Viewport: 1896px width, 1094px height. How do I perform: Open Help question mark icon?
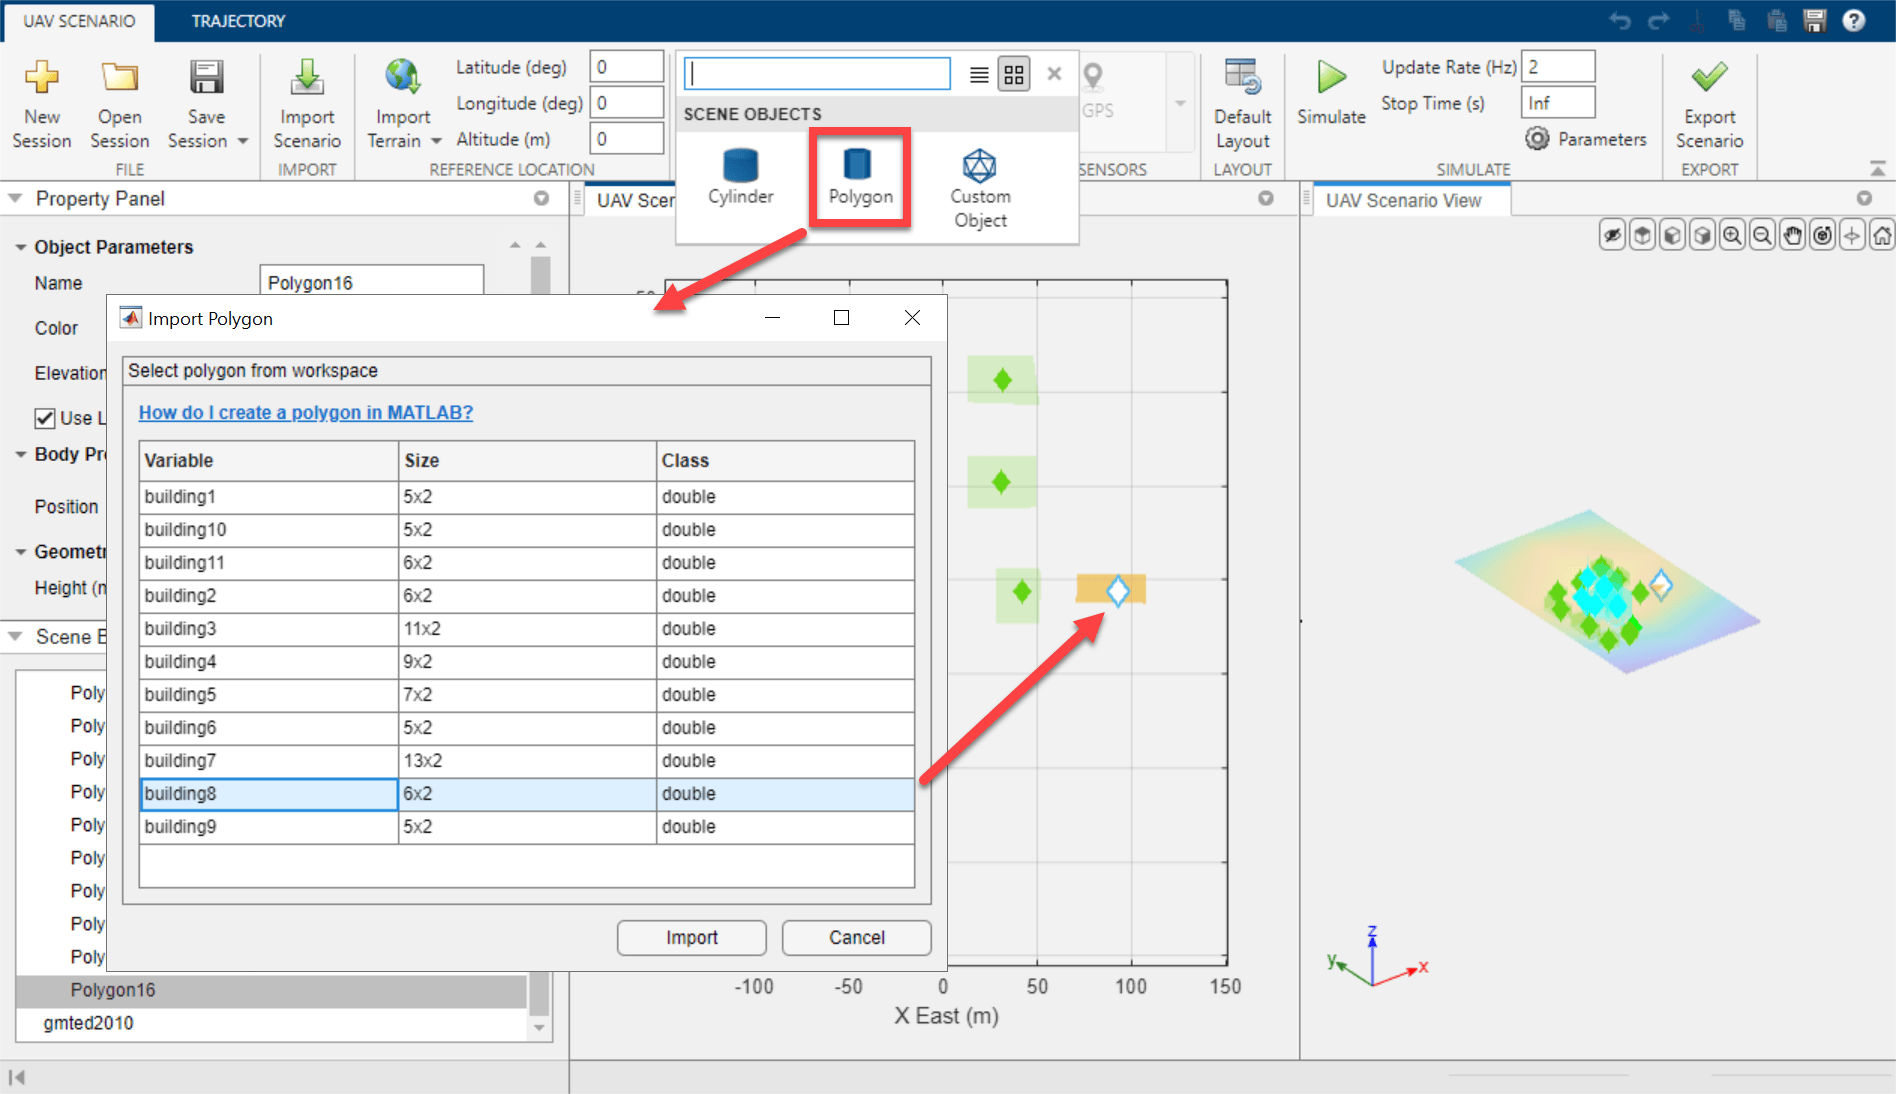tap(1854, 21)
